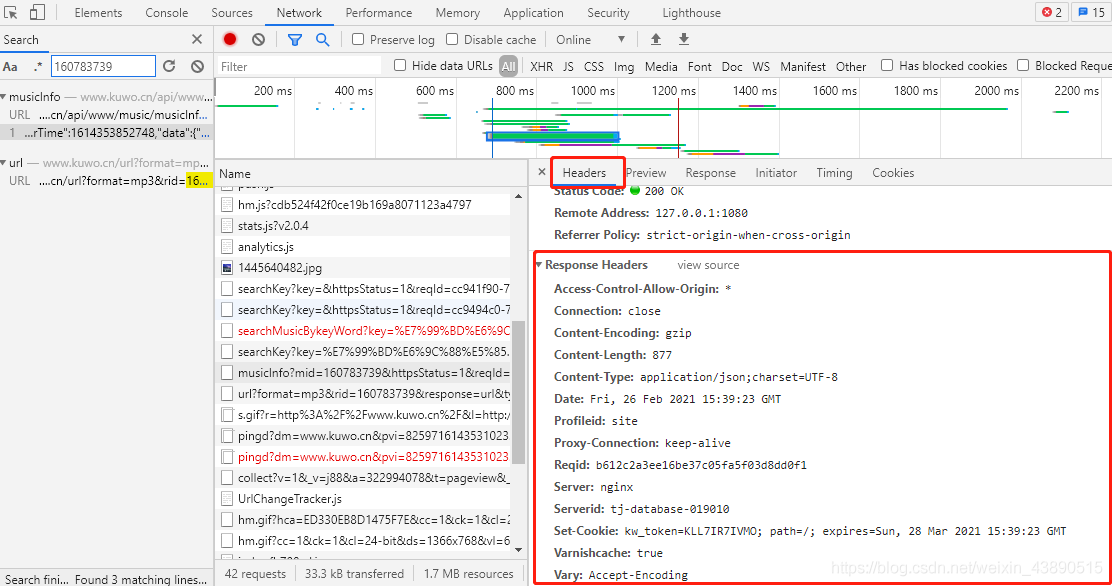Viewport: 1112px width, 586px height.
Task: Collapse the url search result group
Action: pyautogui.click(x=4, y=163)
